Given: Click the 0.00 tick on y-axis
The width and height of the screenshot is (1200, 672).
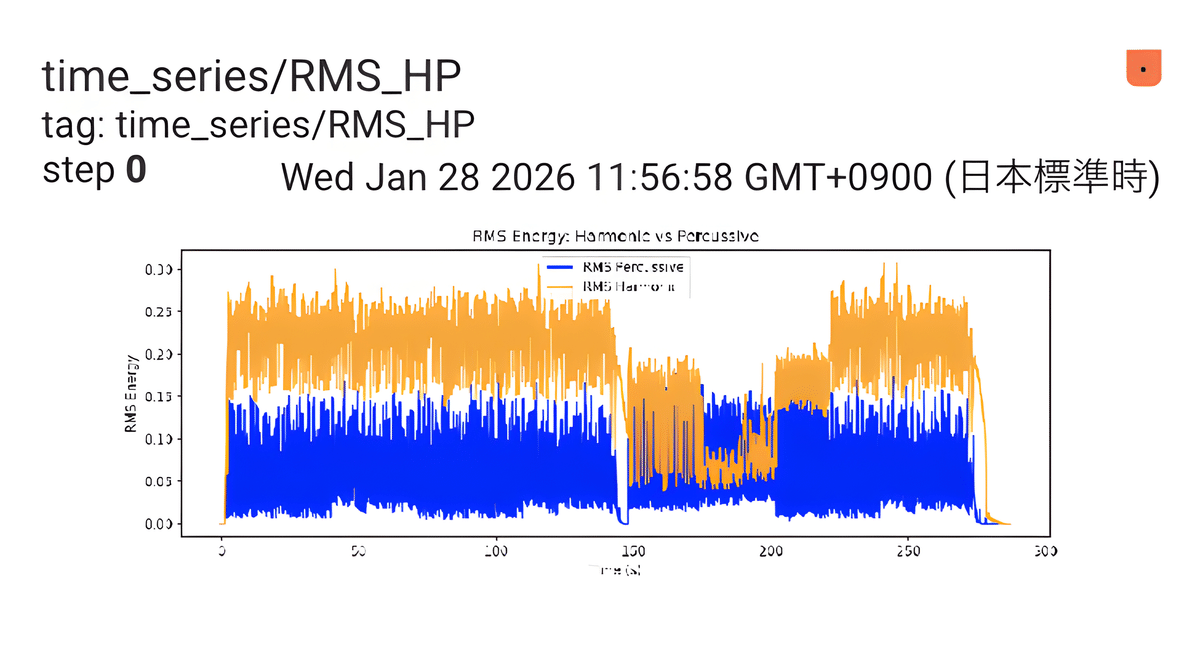Looking at the screenshot, I should click(x=160, y=524).
